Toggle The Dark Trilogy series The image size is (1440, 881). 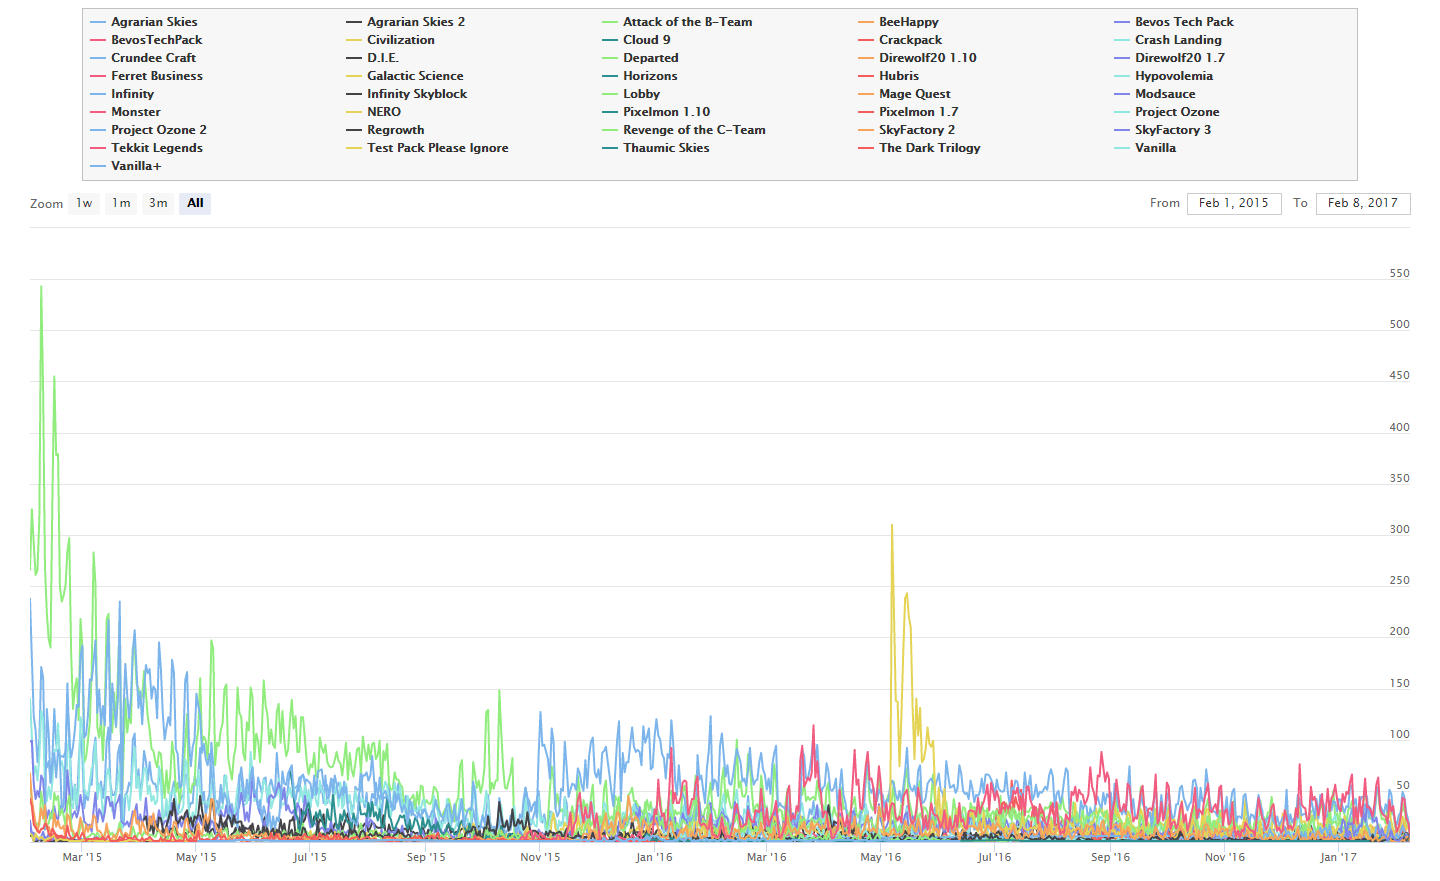tap(919, 148)
